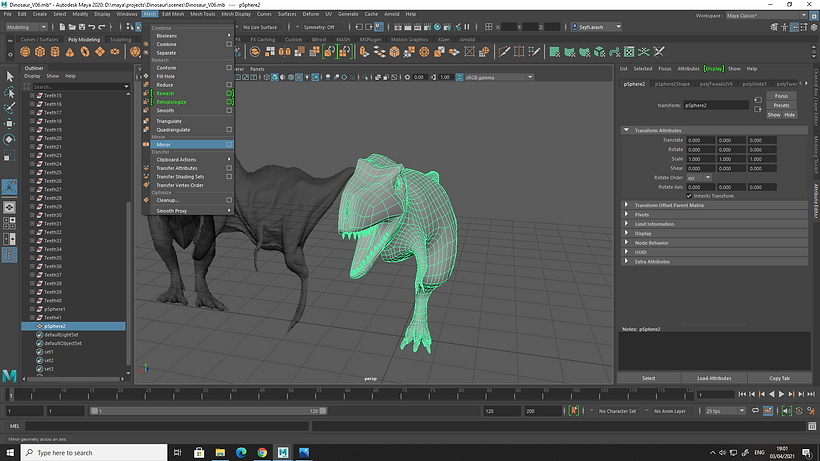Image resolution: width=820 pixels, height=461 pixels.
Task: Activate the Lasso select tool in the toolbox
Action: 9,93
